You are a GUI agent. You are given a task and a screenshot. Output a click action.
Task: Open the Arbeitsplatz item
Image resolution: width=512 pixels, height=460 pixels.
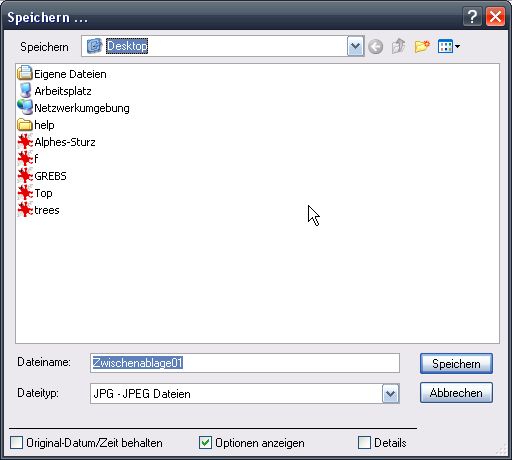point(54,91)
